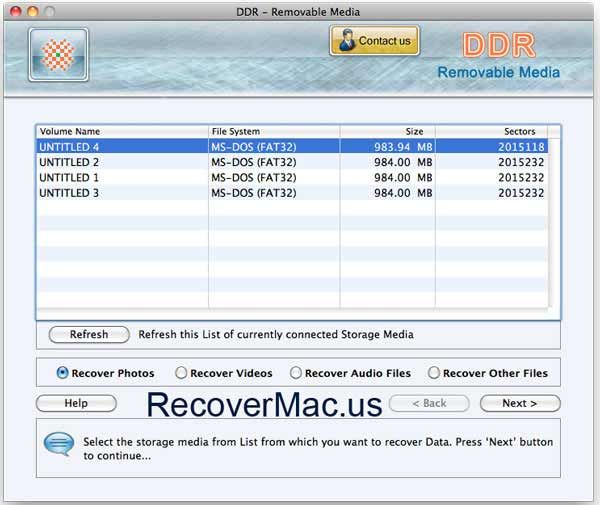Sort by Size column header
The height and width of the screenshot is (505, 600).
click(387, 132)
